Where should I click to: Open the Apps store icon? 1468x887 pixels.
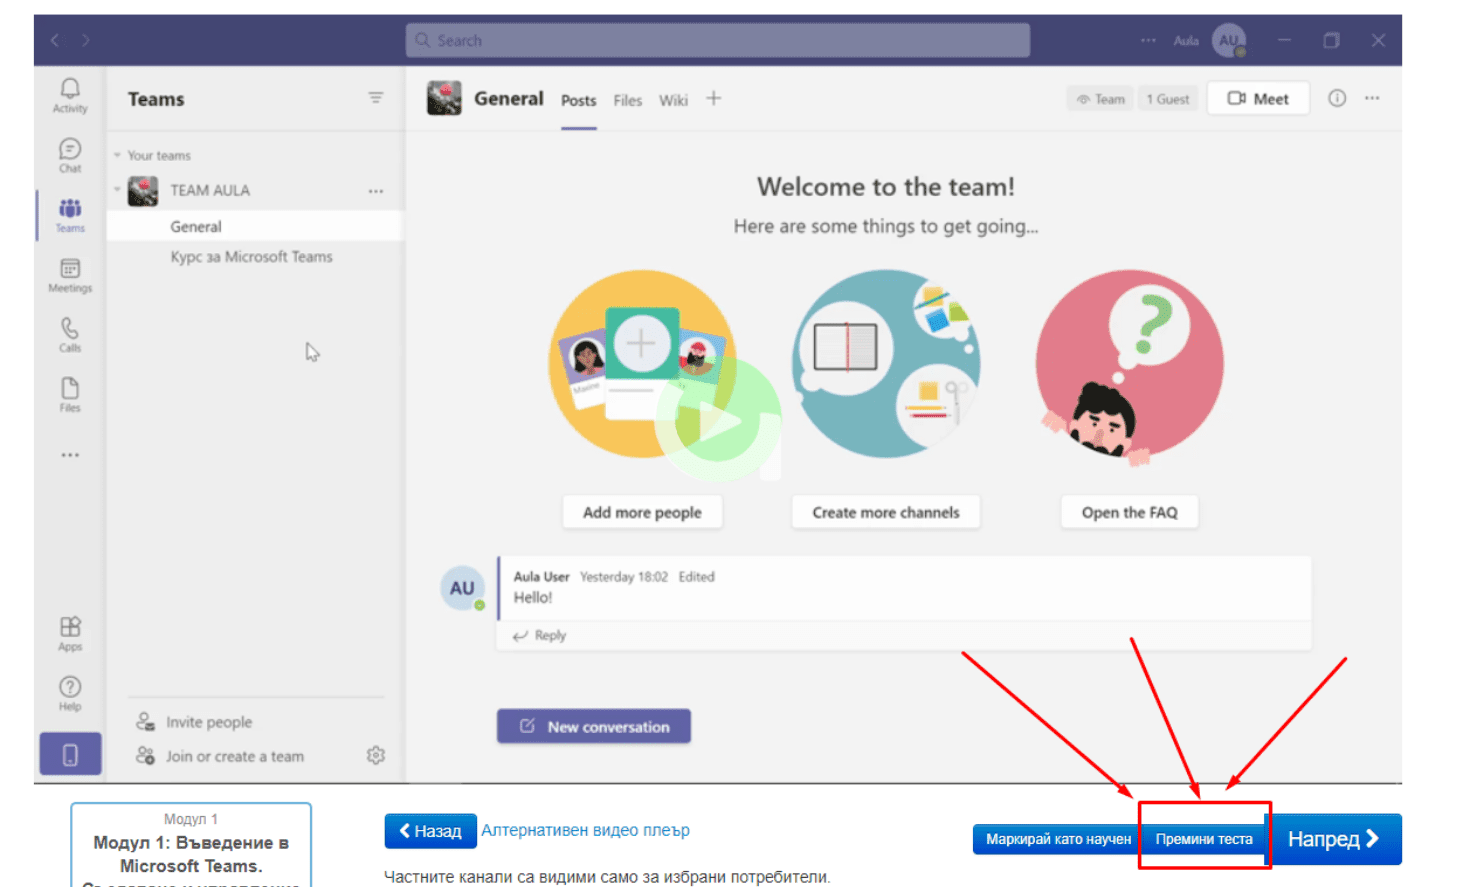(x=70, y=633)
